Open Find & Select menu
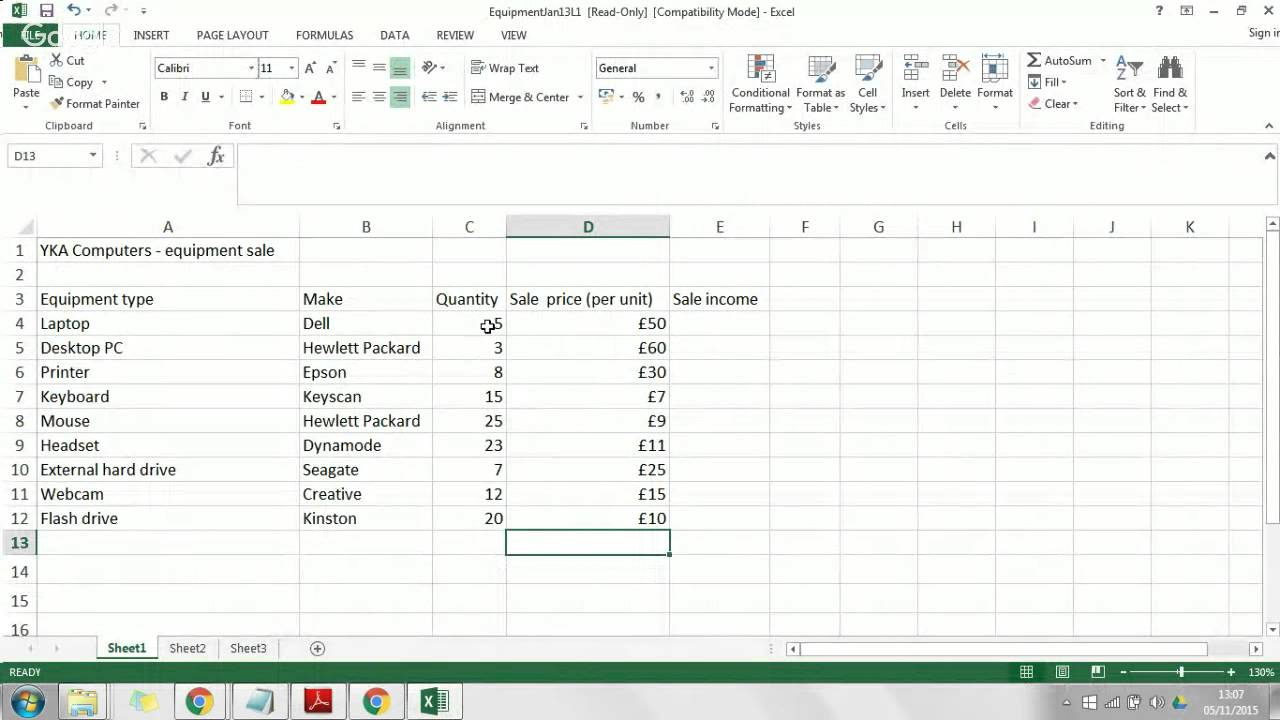Viewport: 1280px width, 720px height. [x=1170, y=84]
